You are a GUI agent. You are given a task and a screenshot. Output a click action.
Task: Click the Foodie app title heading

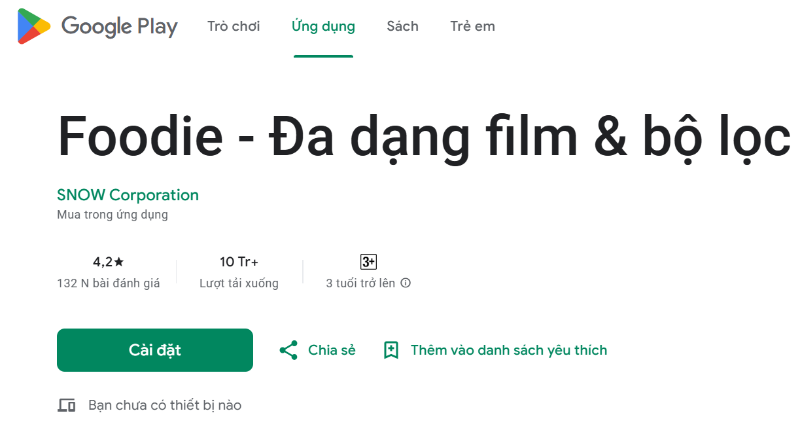pyautogui.click(x=424, y=137)
